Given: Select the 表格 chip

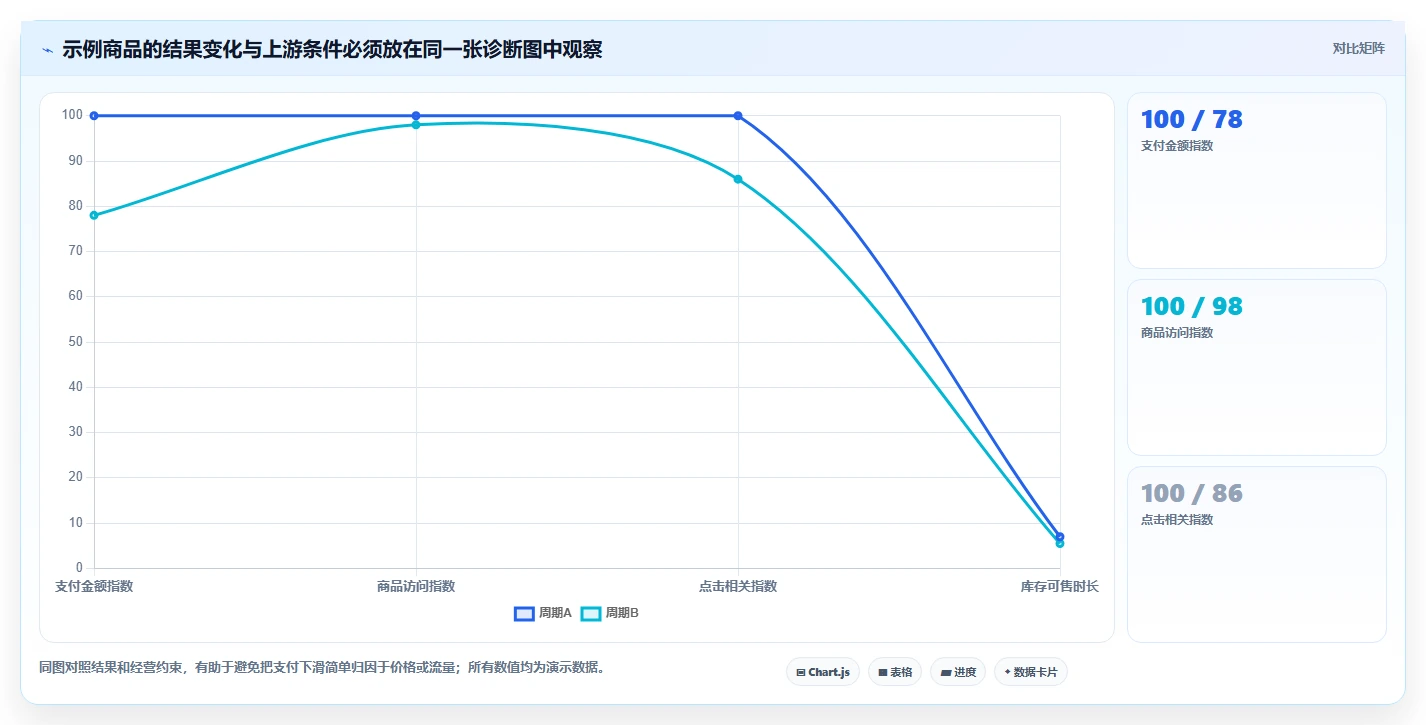Looking at the screenshot, I should (895, 672).
